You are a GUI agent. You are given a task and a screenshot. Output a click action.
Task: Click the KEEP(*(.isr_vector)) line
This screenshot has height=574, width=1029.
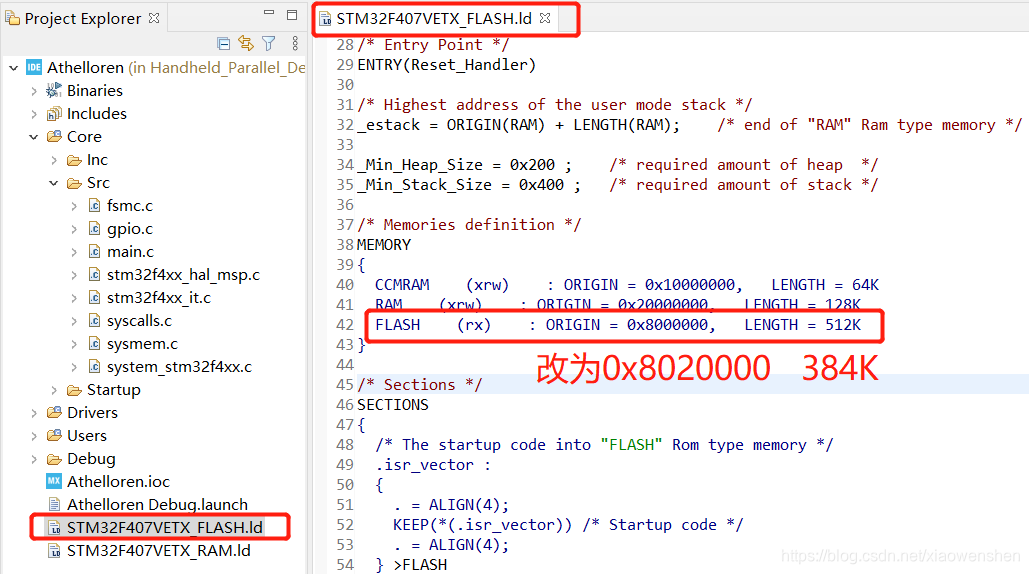[x=568, y=525]
